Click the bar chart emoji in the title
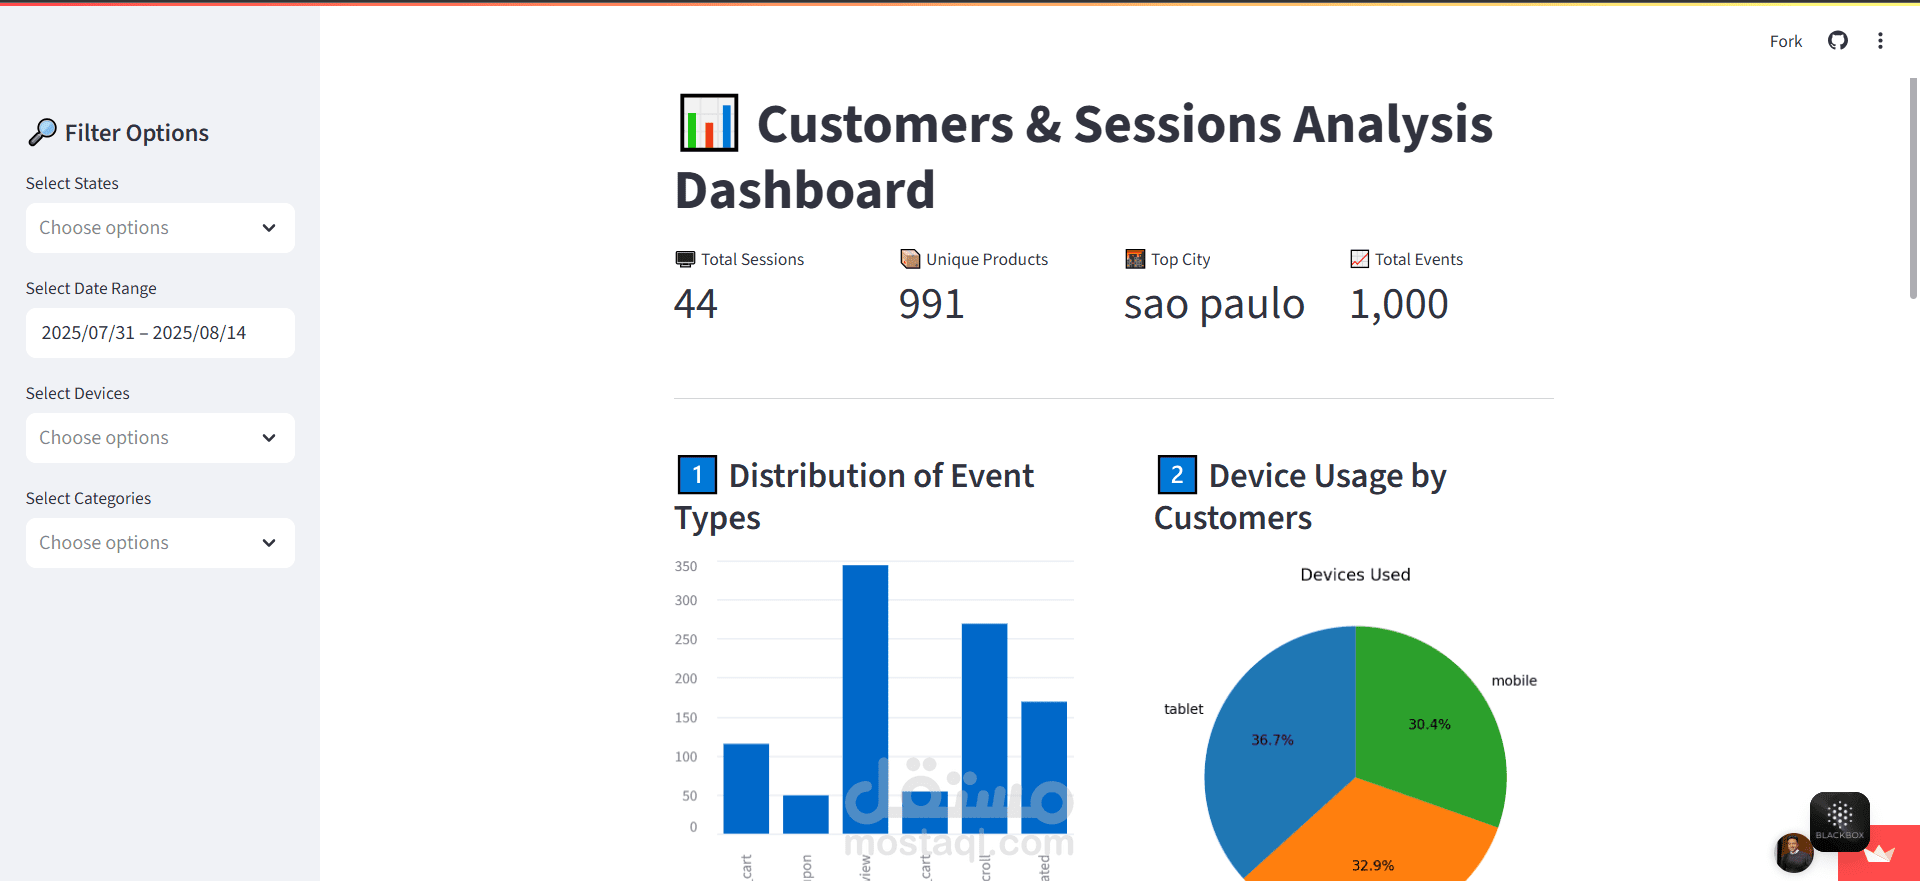 pyautogui.click(x=709, y=123)
